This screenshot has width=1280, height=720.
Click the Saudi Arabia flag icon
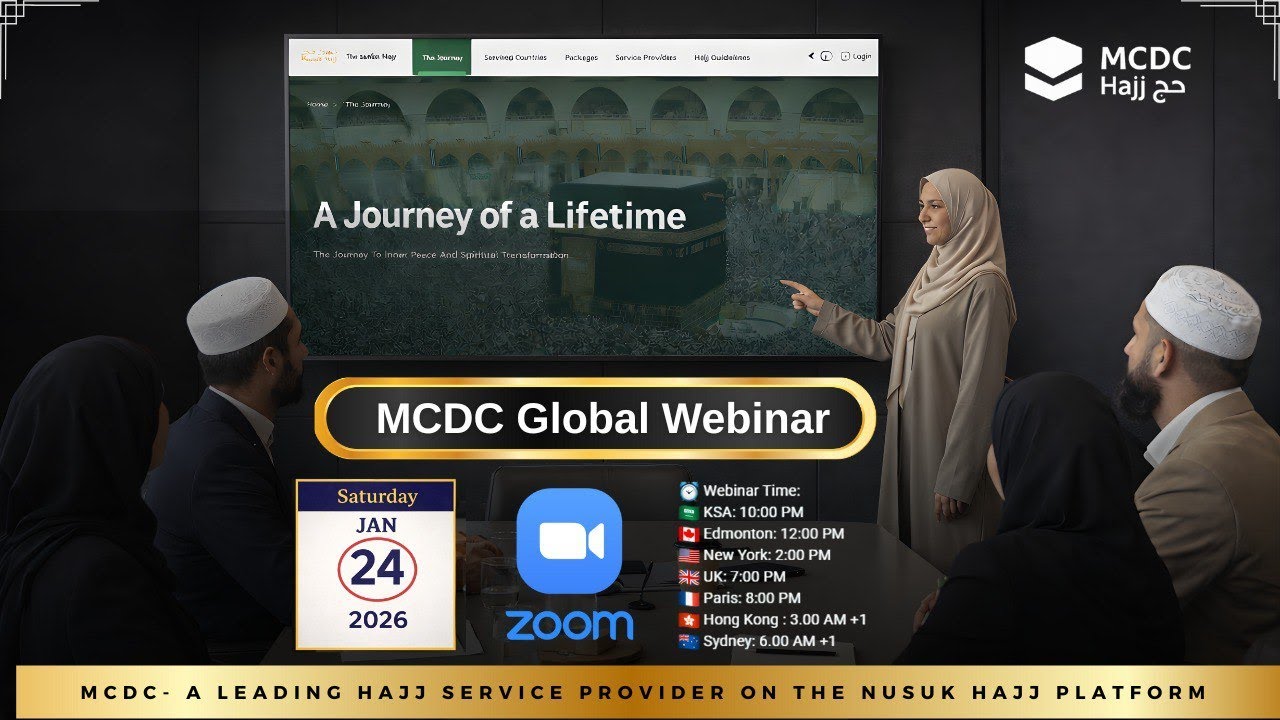tap(689, 512)
